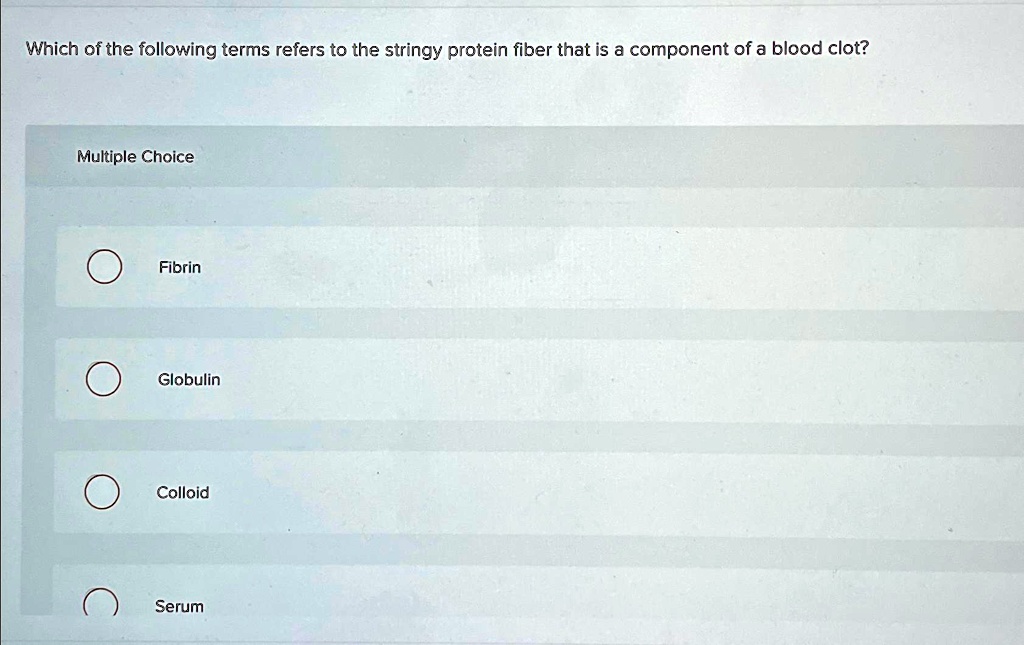Click the Fibrin answer label

(179, 267)
